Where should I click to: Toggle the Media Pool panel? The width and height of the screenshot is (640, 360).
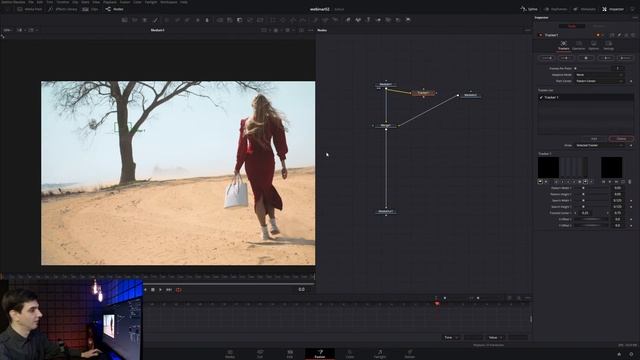click(29, 9)
